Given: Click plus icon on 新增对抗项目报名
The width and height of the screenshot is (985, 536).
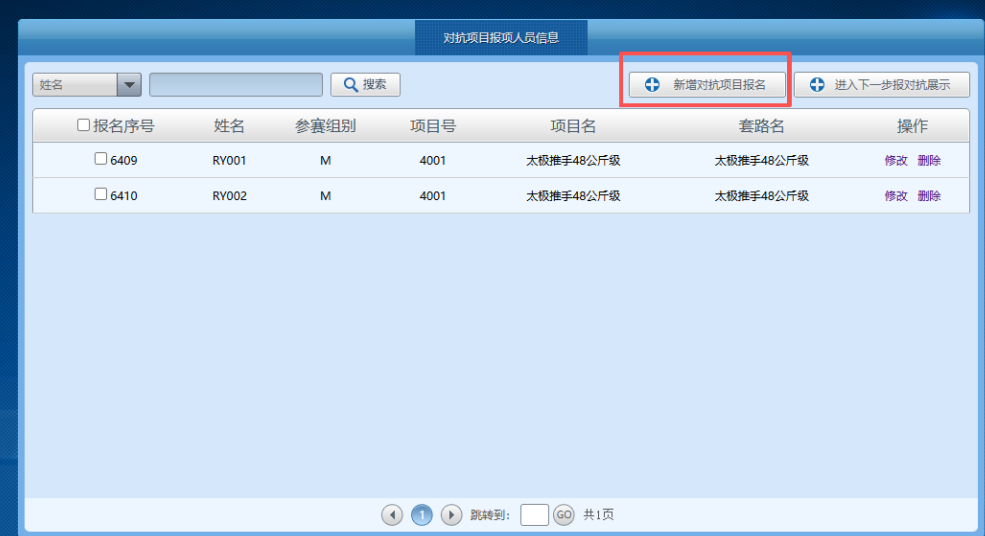Looking at the screenshot, I should (652, 85).
